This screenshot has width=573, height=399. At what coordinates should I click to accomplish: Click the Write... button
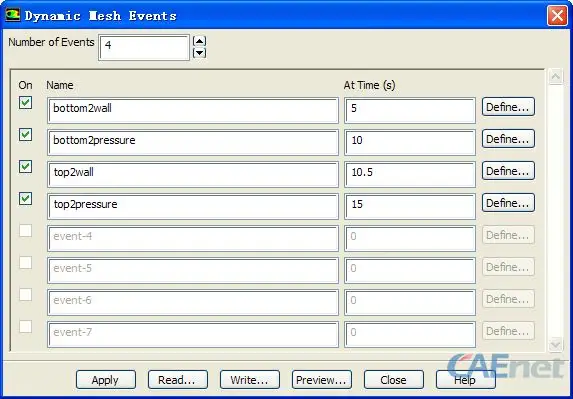[x=250, y=380]
